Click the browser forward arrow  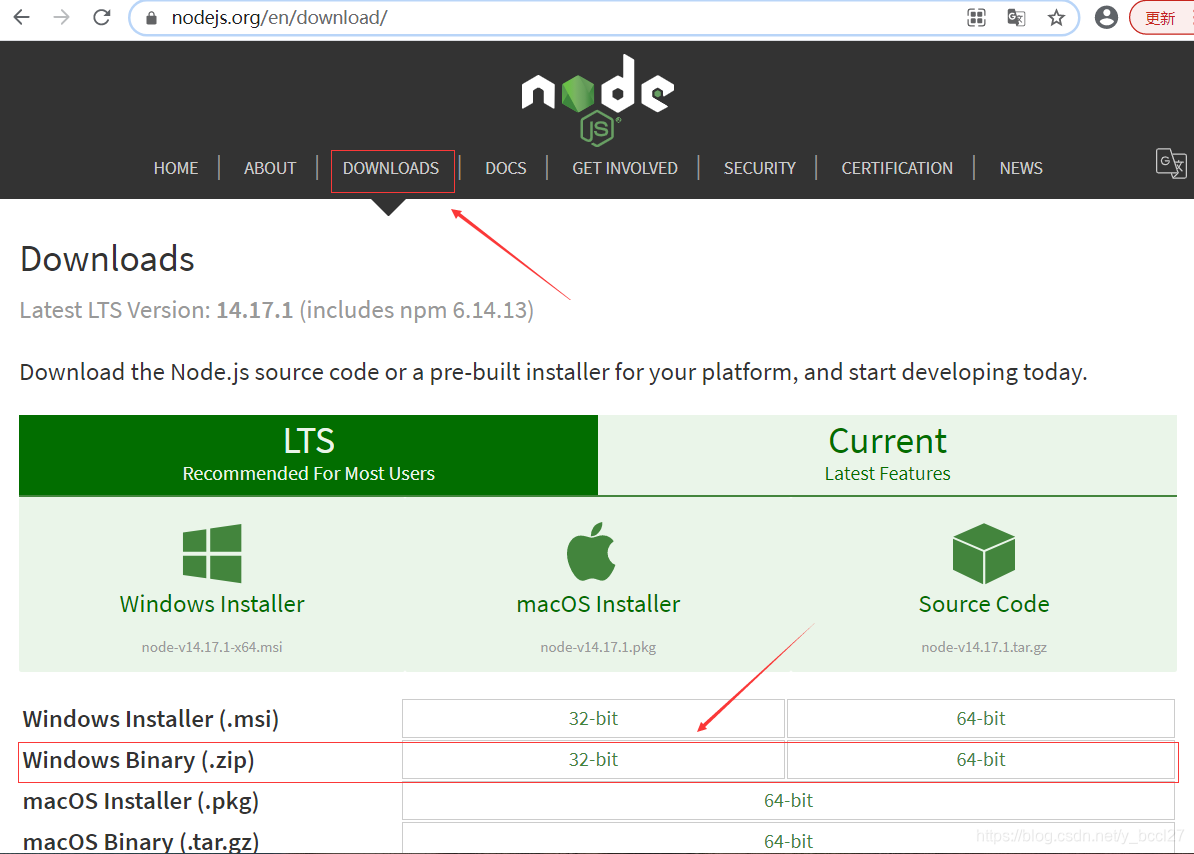point(62,17)
